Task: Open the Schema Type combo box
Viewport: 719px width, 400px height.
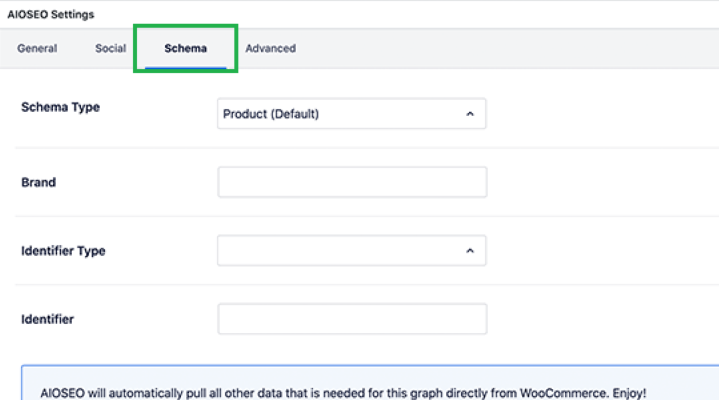Action: pyautogui.click(x=350, y=114)
